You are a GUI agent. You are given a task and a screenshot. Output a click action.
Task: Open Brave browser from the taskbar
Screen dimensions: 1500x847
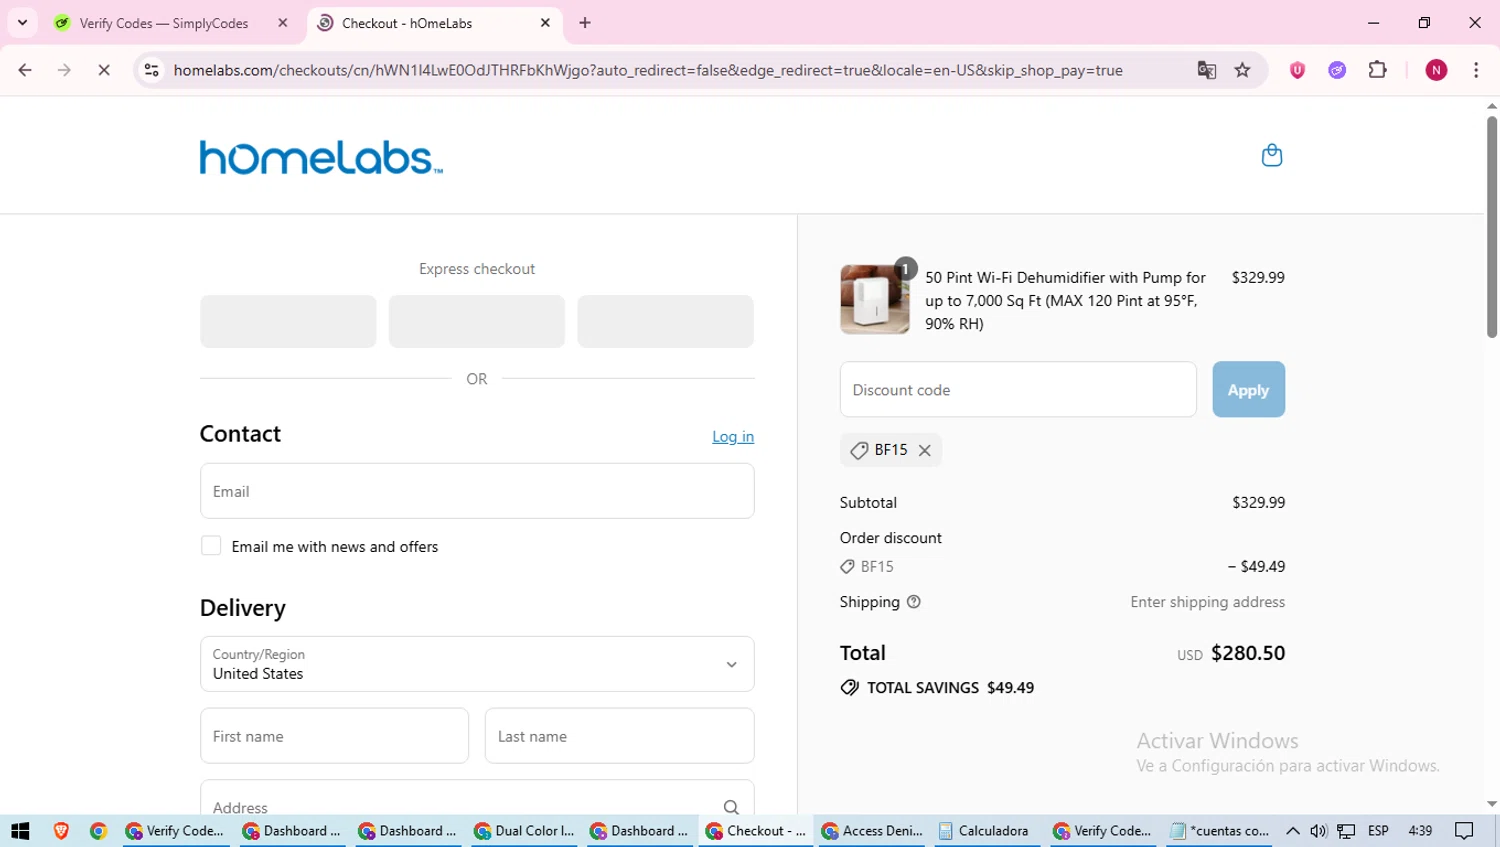[x=61, y=831]
